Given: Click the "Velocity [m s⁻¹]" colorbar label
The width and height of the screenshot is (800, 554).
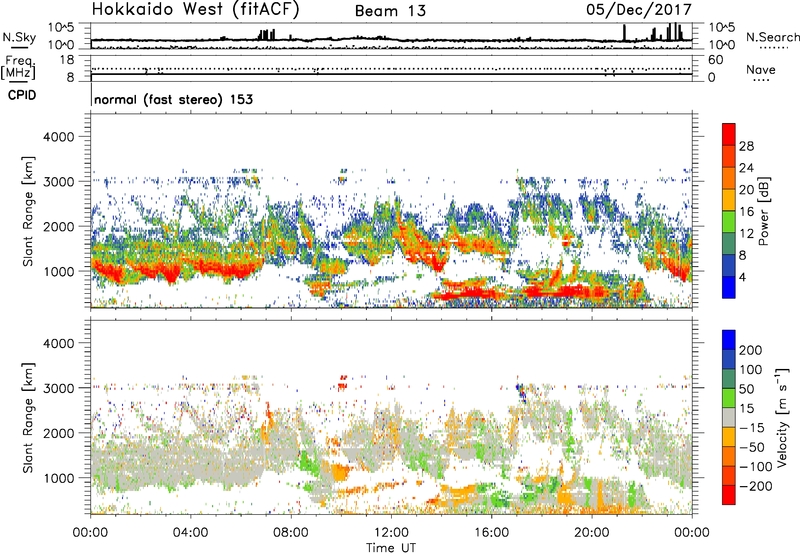Looking at the screenshot, I should coord(782,417).
